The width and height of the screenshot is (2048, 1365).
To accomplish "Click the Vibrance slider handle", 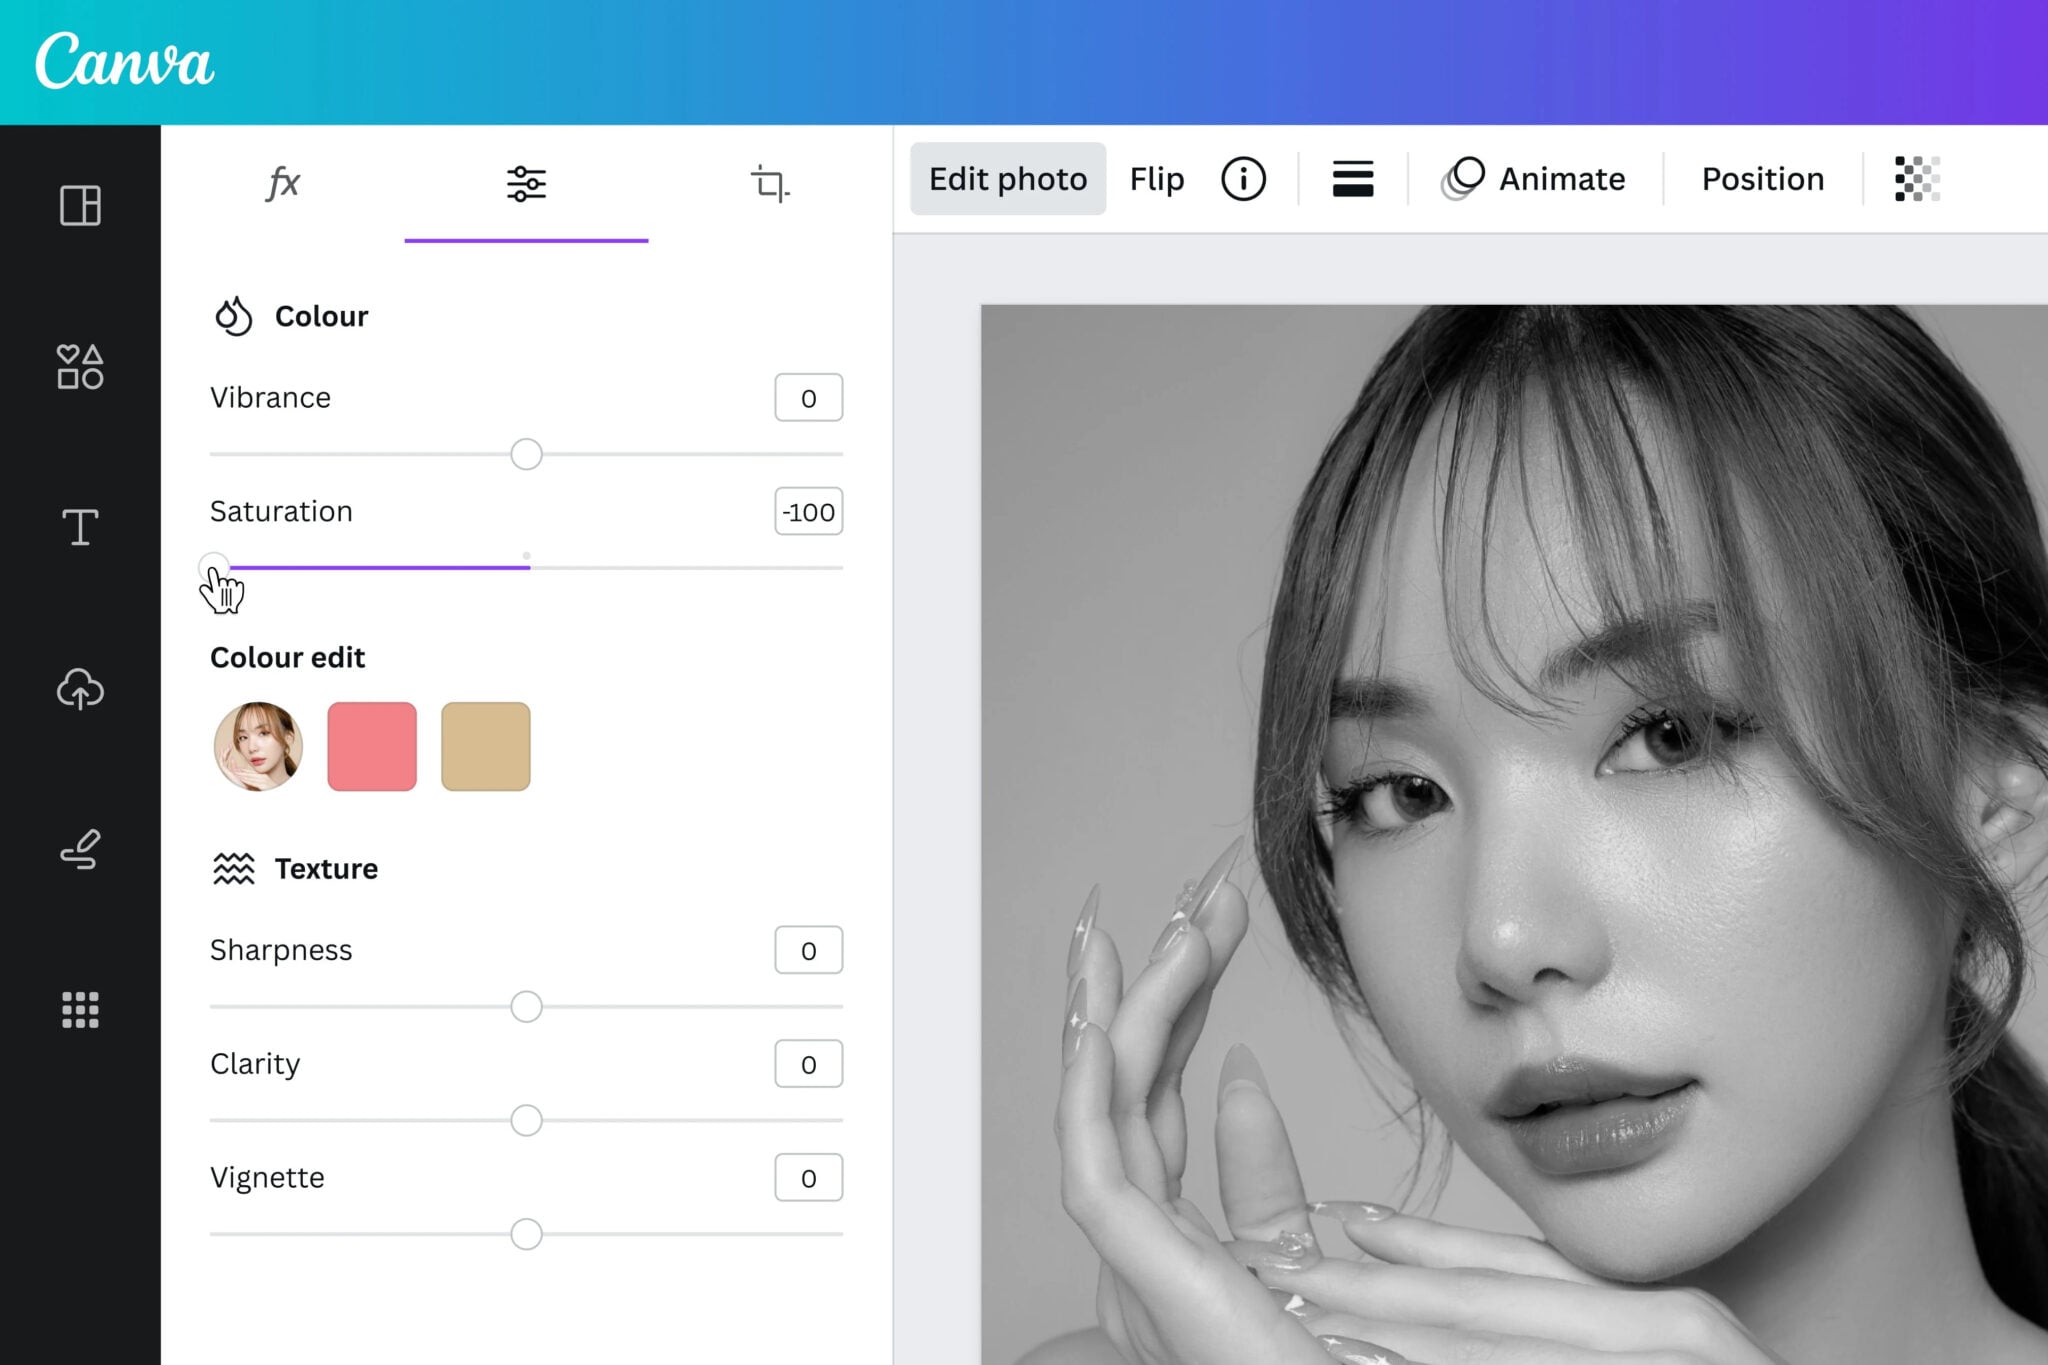I will [x=526, y=454].
